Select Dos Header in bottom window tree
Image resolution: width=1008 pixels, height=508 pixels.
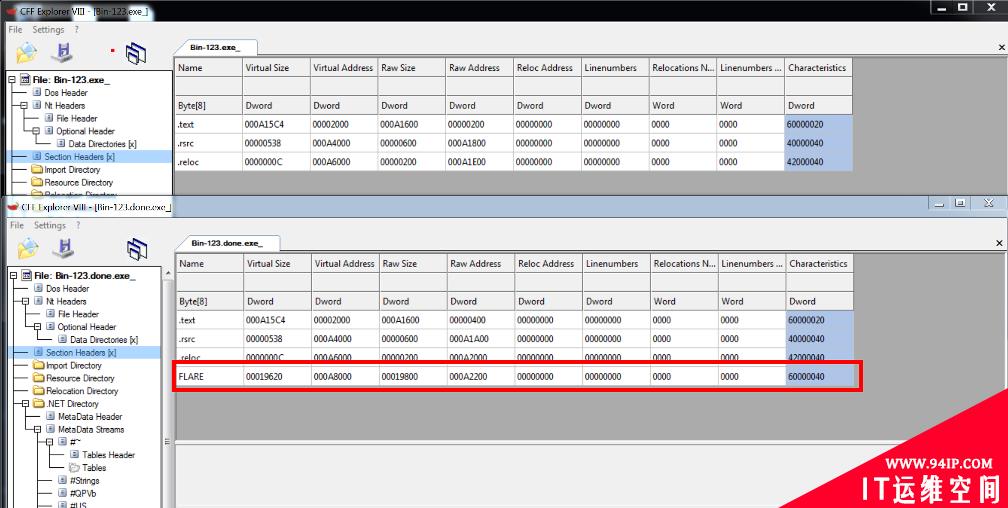tap(66, 288)
